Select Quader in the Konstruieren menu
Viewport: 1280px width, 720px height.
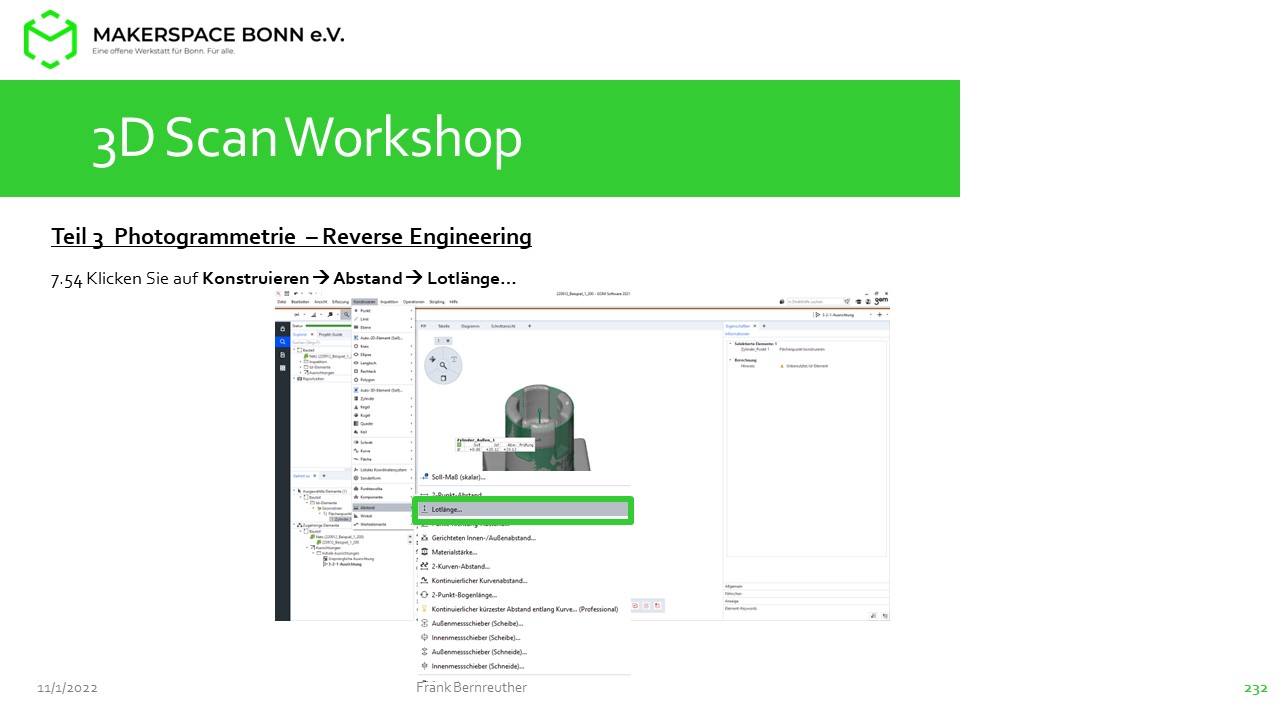pyautogui.click(x=383, y=424)
